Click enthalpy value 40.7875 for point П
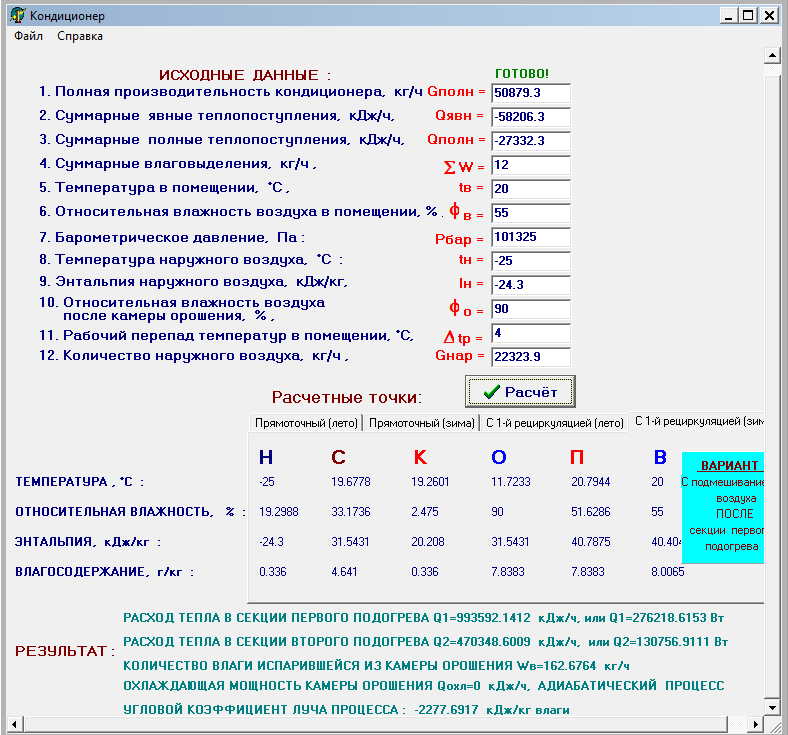 (590, 542)
